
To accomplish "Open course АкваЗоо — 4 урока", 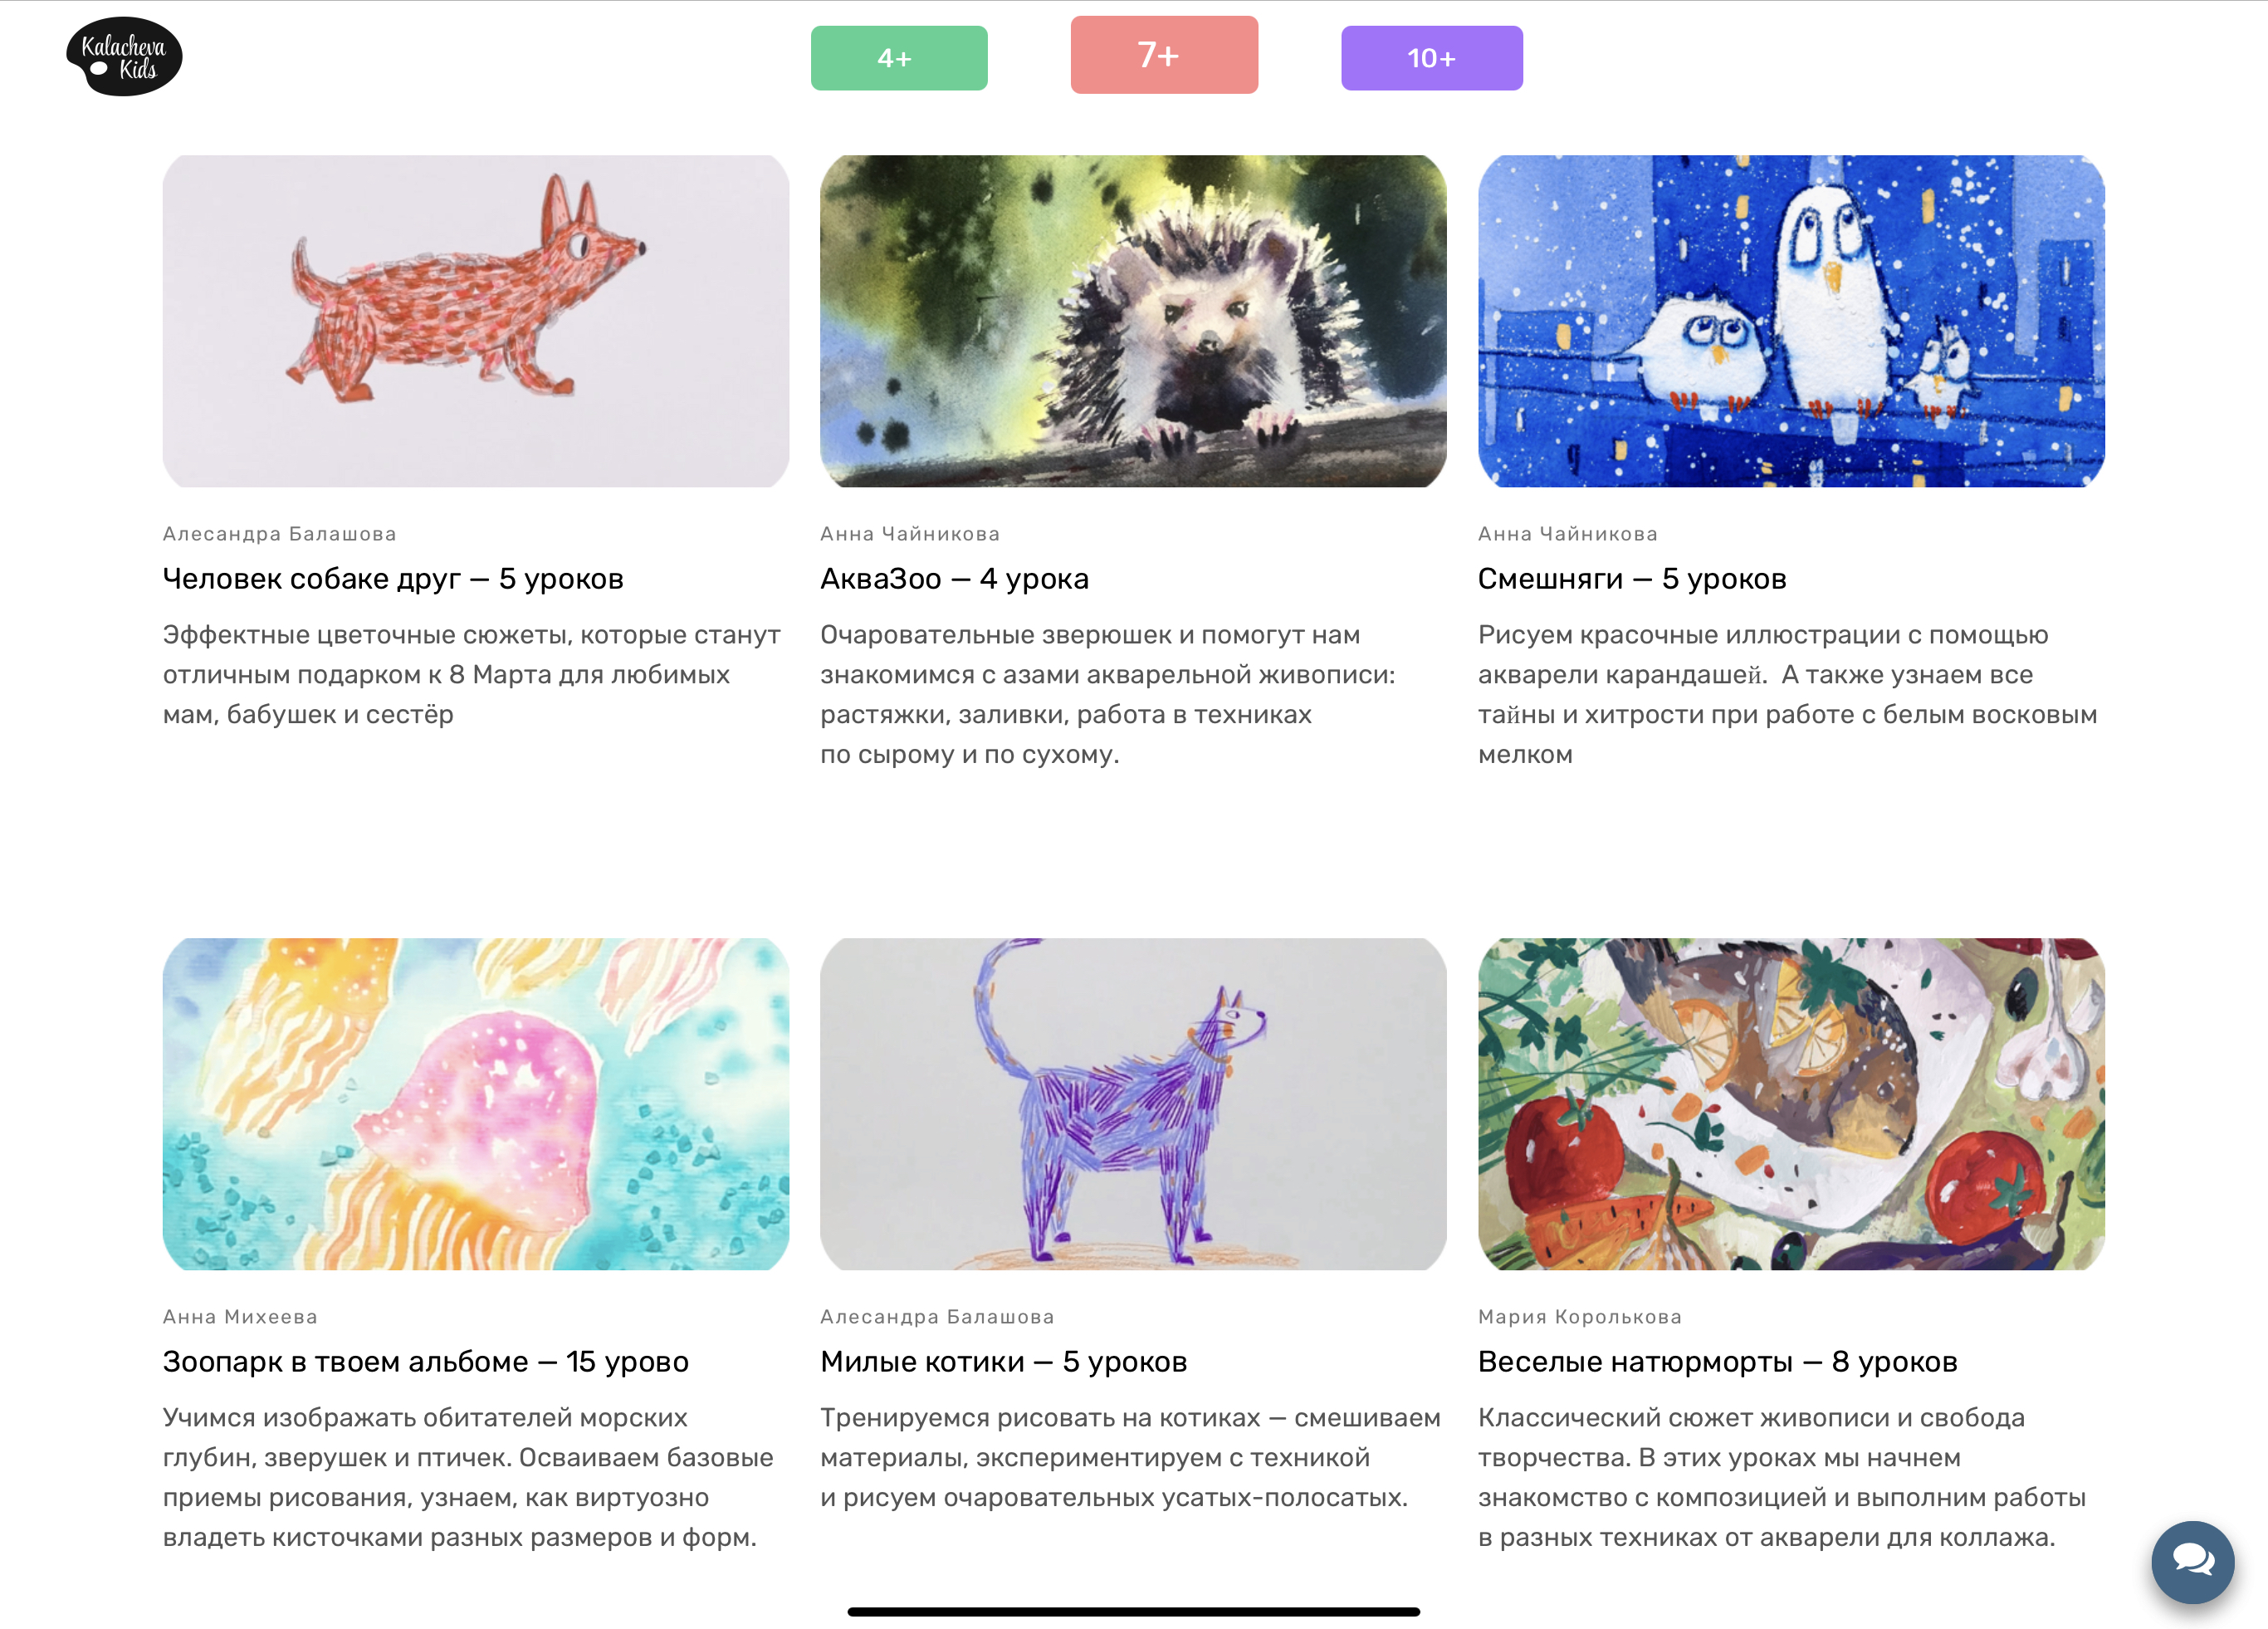I will click(954, 578).
